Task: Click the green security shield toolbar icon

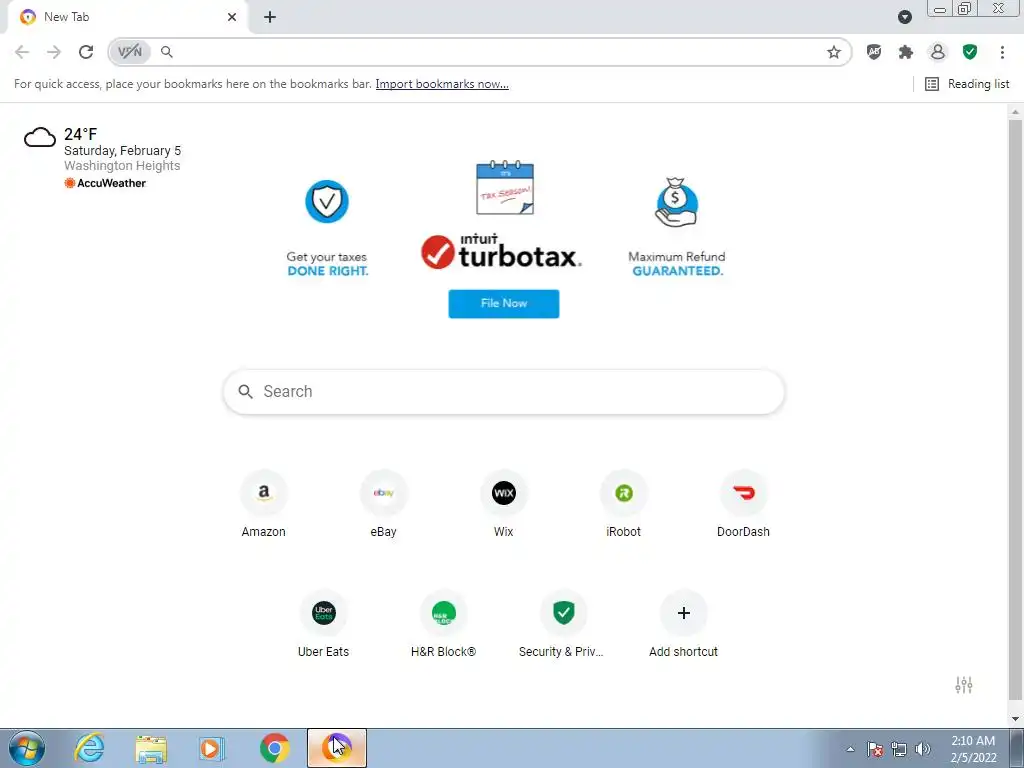Action: (x=970, y=52)
